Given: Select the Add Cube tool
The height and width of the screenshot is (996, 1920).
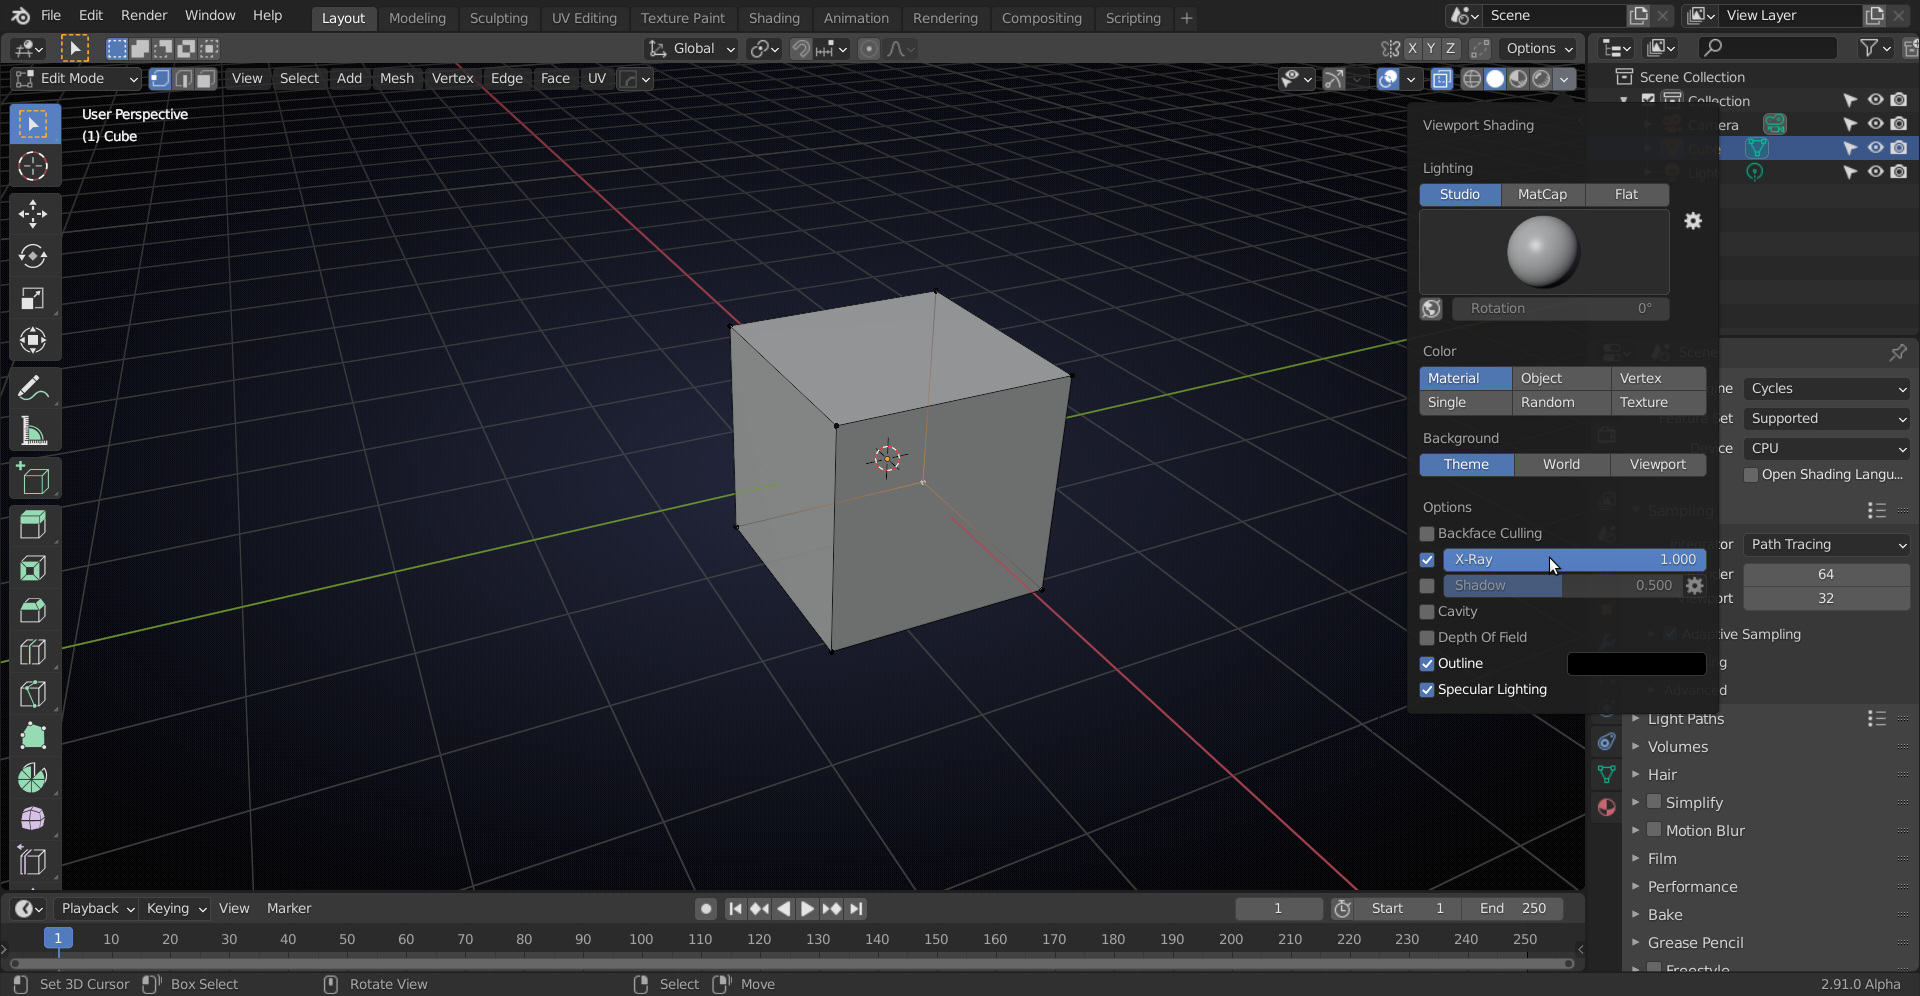Looking at the screenshot, I should click(33, 479).
